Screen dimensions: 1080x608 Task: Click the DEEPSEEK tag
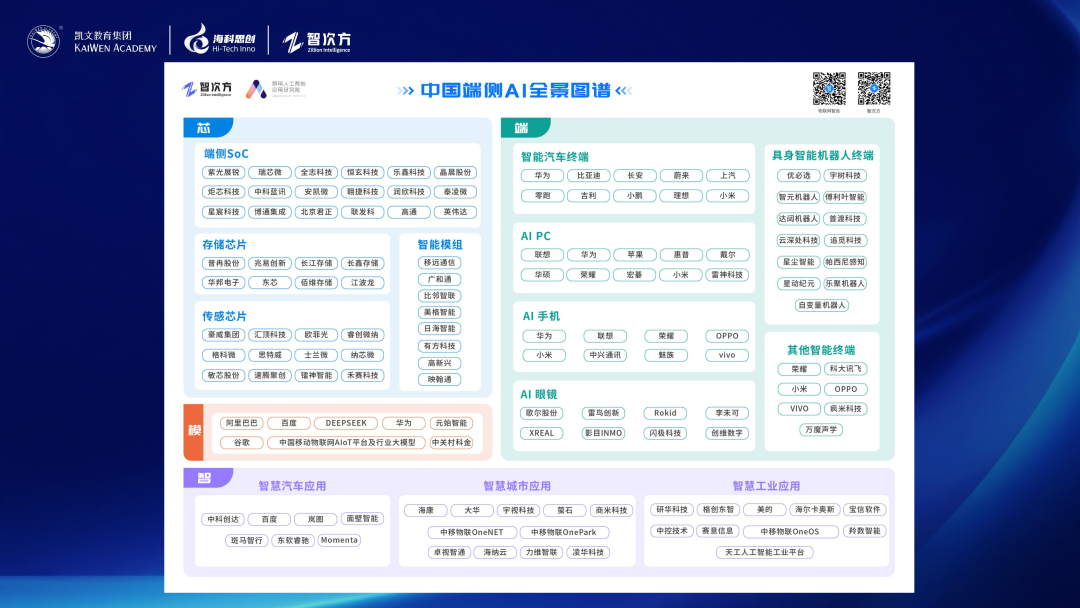(x=345, y=423)
